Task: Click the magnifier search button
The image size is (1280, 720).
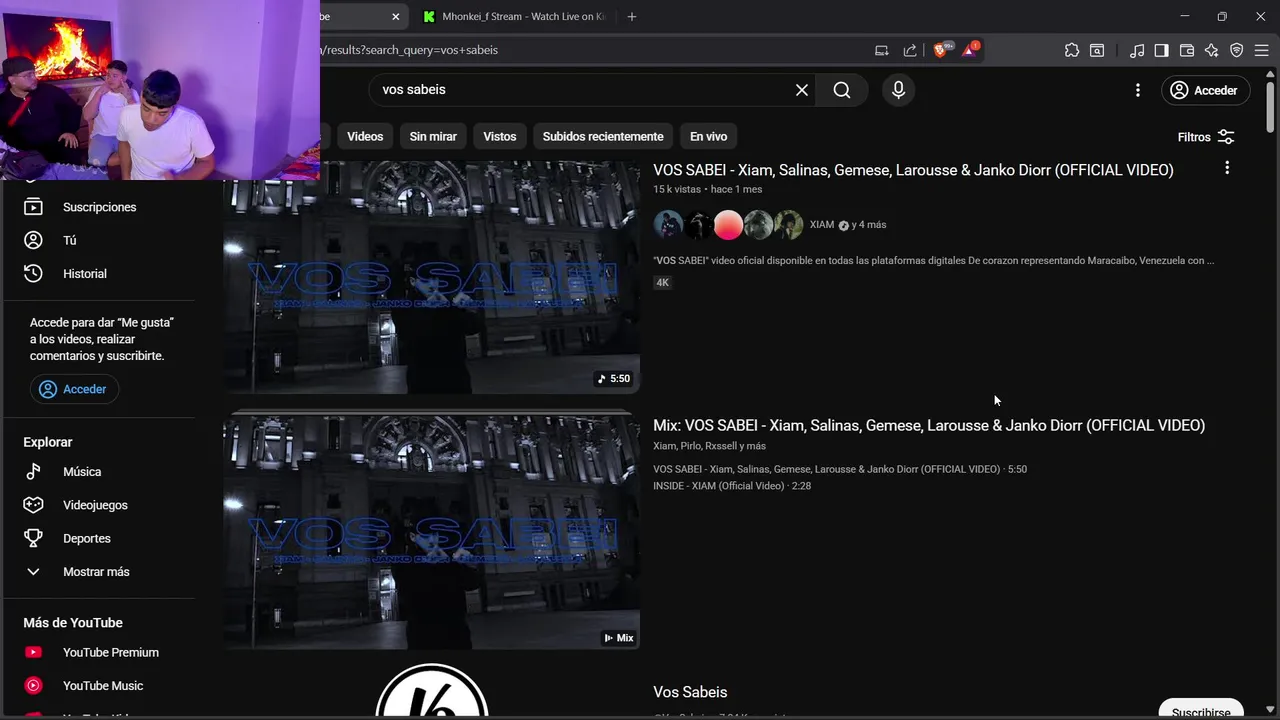Action: 842,90
